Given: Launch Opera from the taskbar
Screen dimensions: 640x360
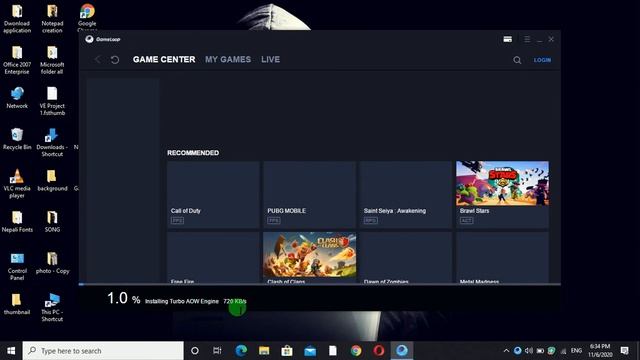Looking at the screenshot, I should (x=379, y=351).
